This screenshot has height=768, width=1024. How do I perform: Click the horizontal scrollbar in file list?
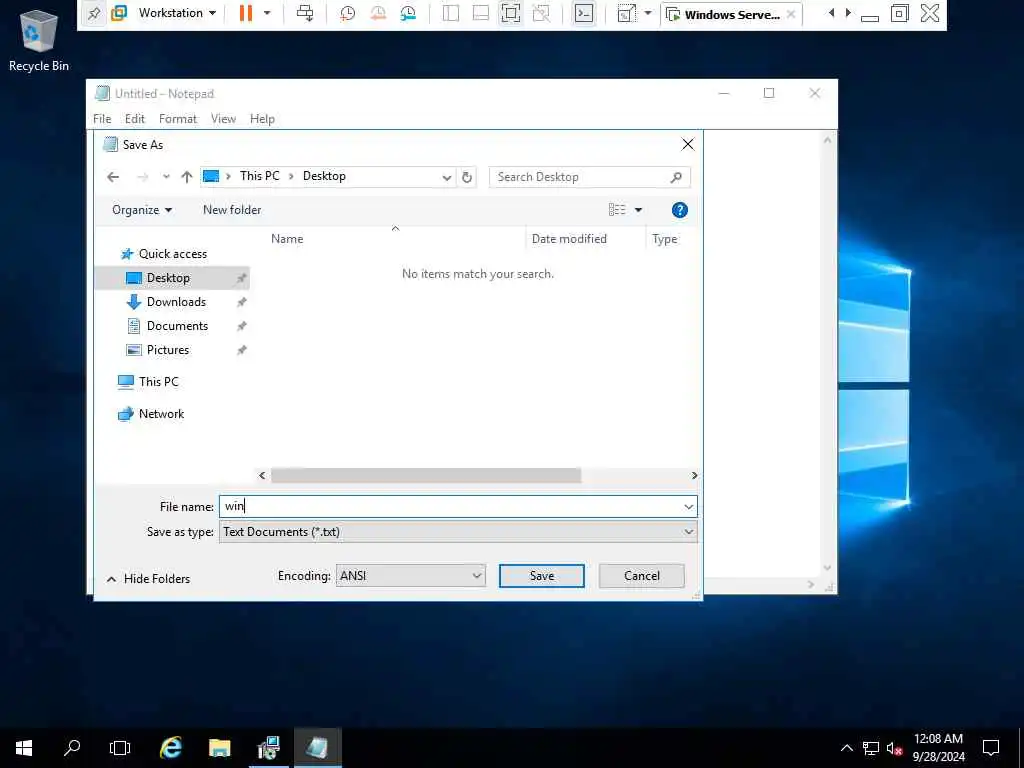426,475
